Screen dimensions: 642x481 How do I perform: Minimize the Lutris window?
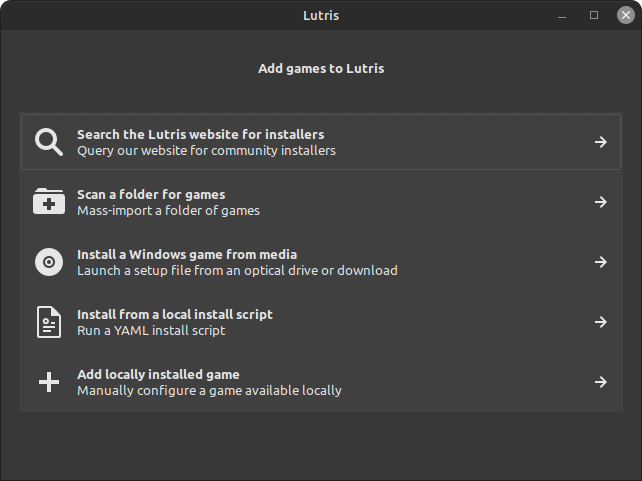pyautogui.click(x=562, y=16)
